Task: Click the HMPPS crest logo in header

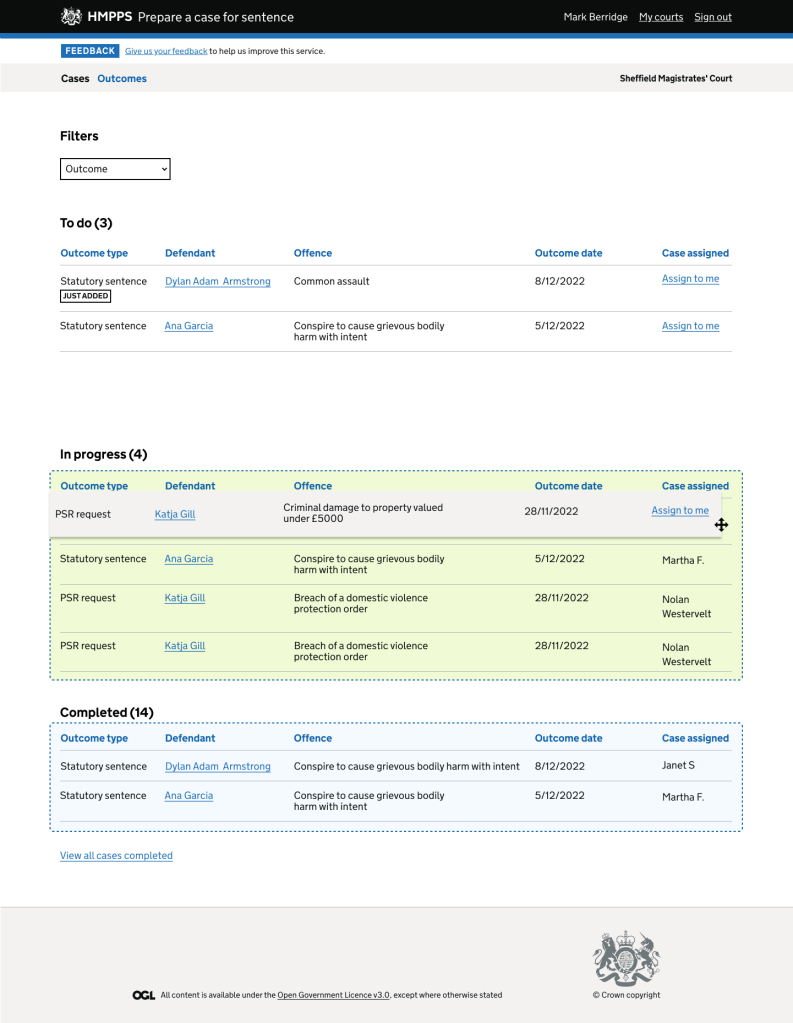Action: 71,17
